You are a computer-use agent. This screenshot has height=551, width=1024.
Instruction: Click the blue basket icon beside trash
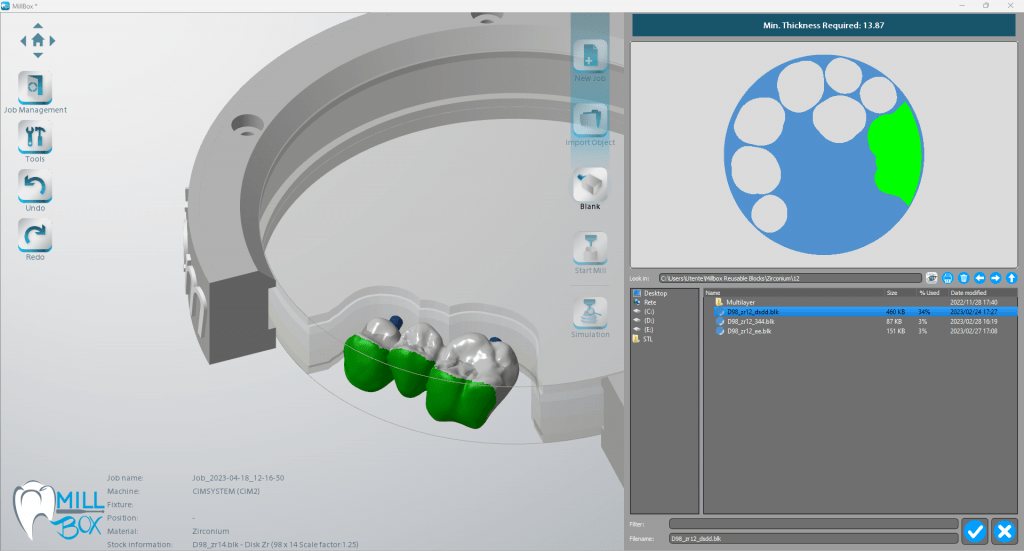948,278
